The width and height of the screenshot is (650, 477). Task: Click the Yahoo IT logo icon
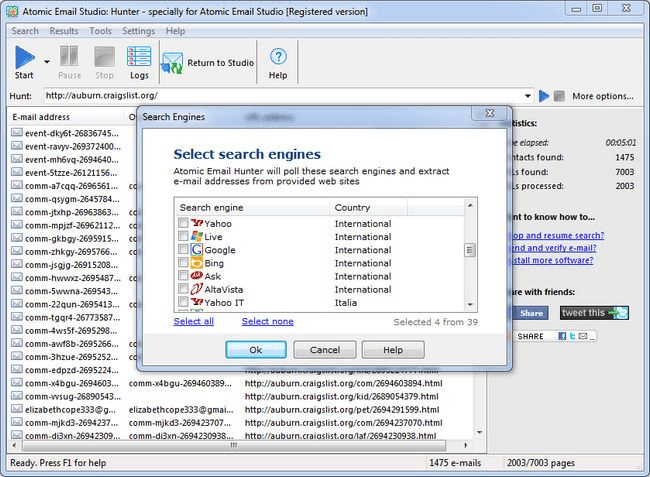pos(196,302)
